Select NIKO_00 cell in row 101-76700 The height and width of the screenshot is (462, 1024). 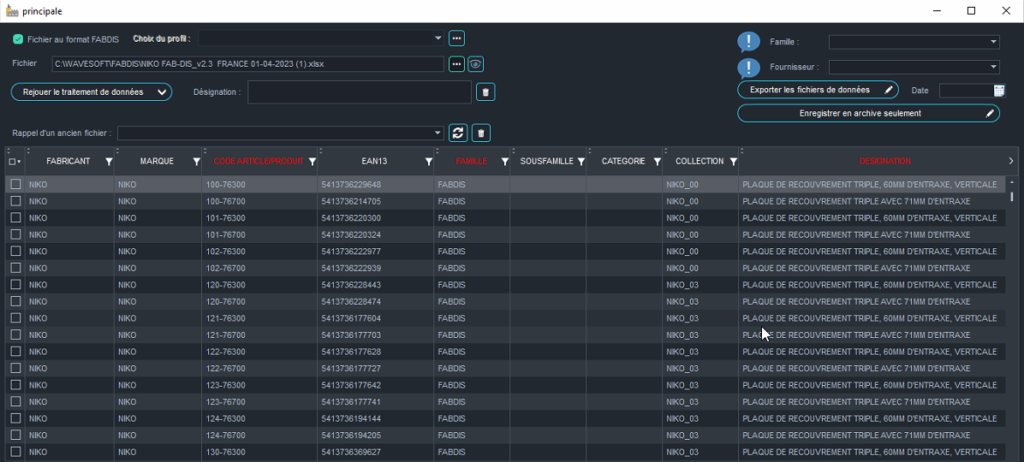coord(700,235)
